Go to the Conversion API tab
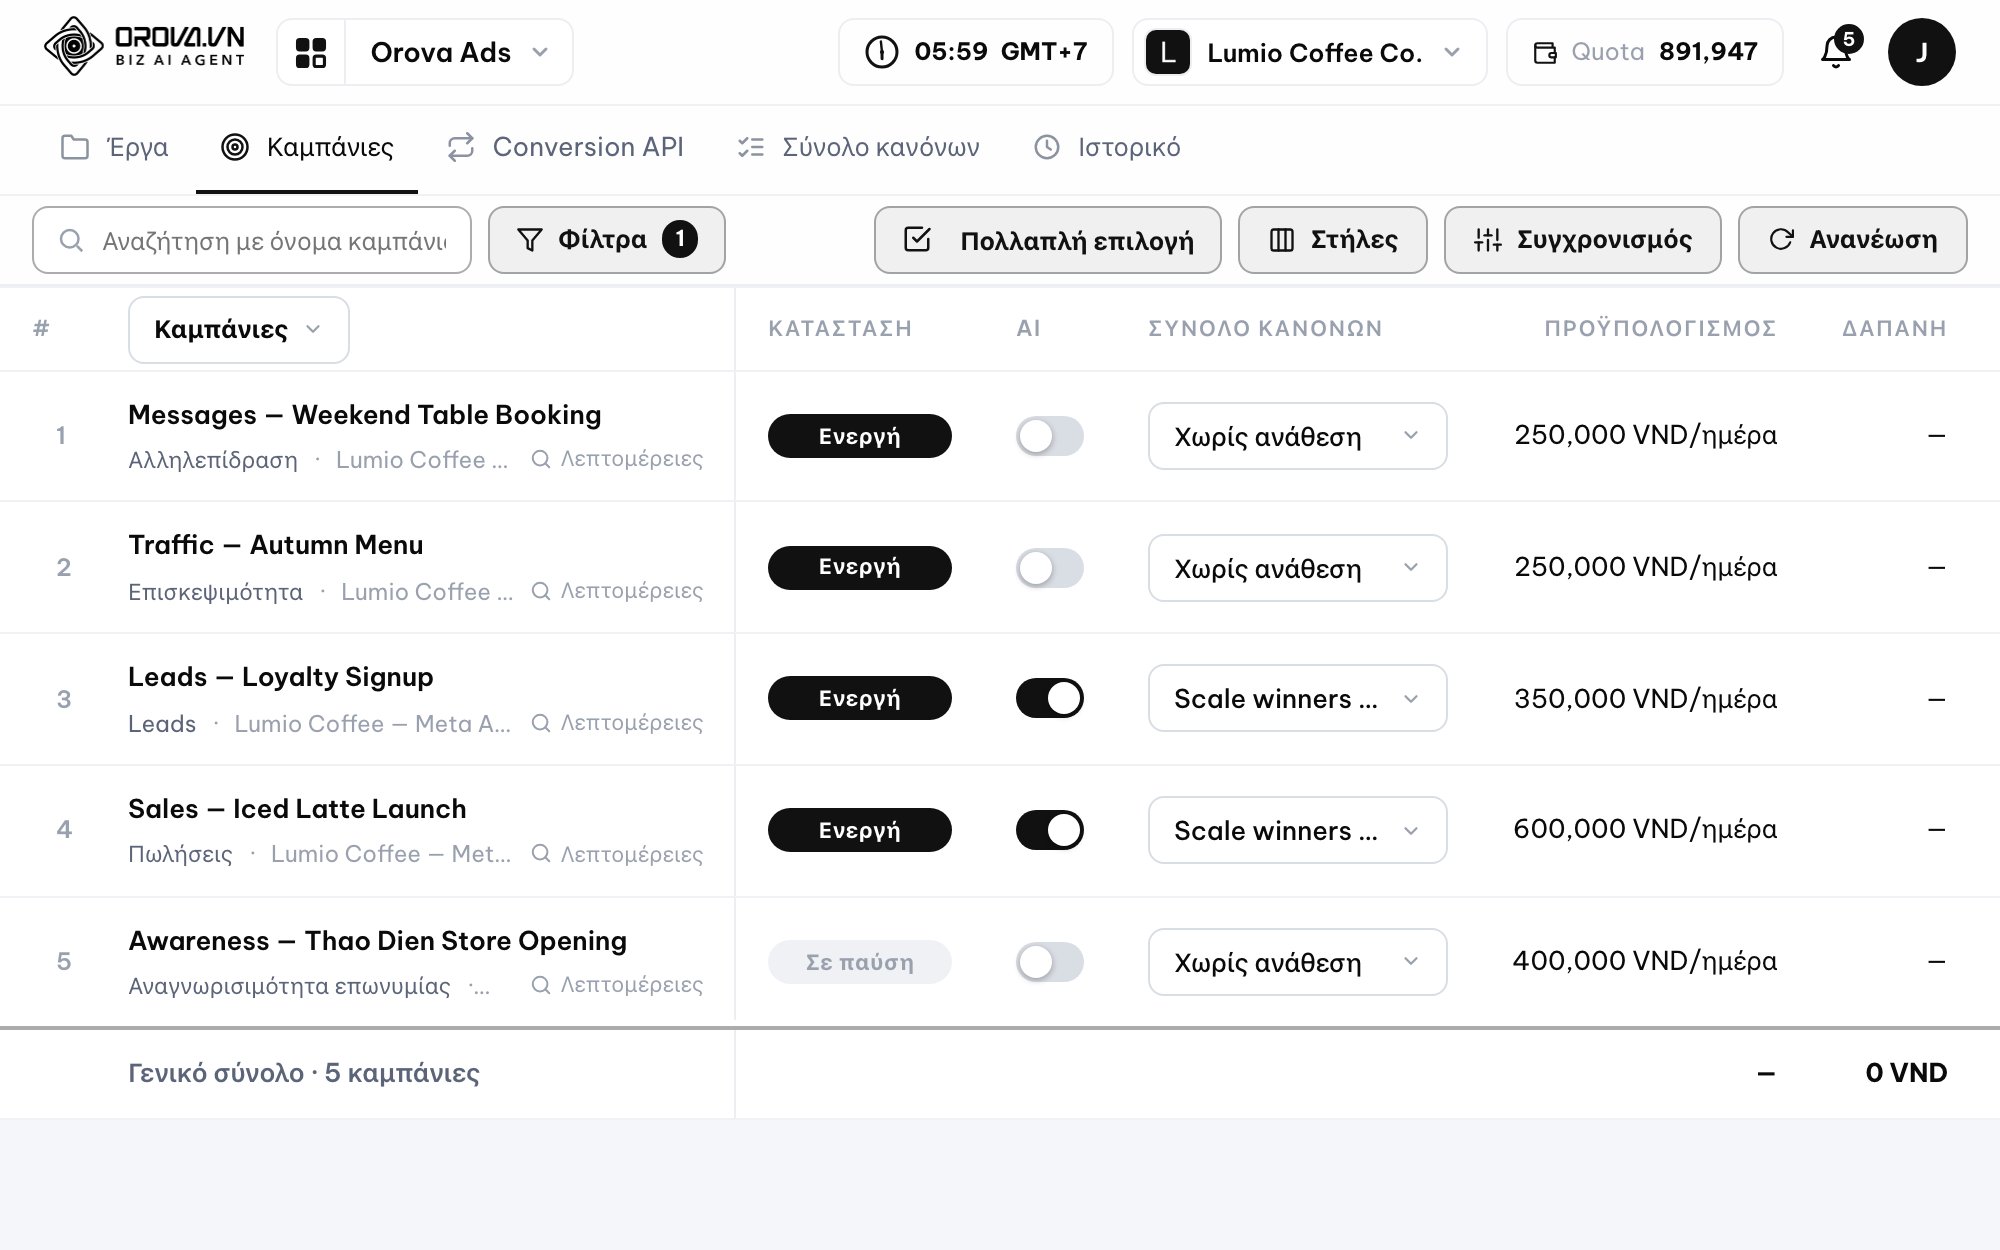Screen dimensions: 2000x1250 [565, 148]
